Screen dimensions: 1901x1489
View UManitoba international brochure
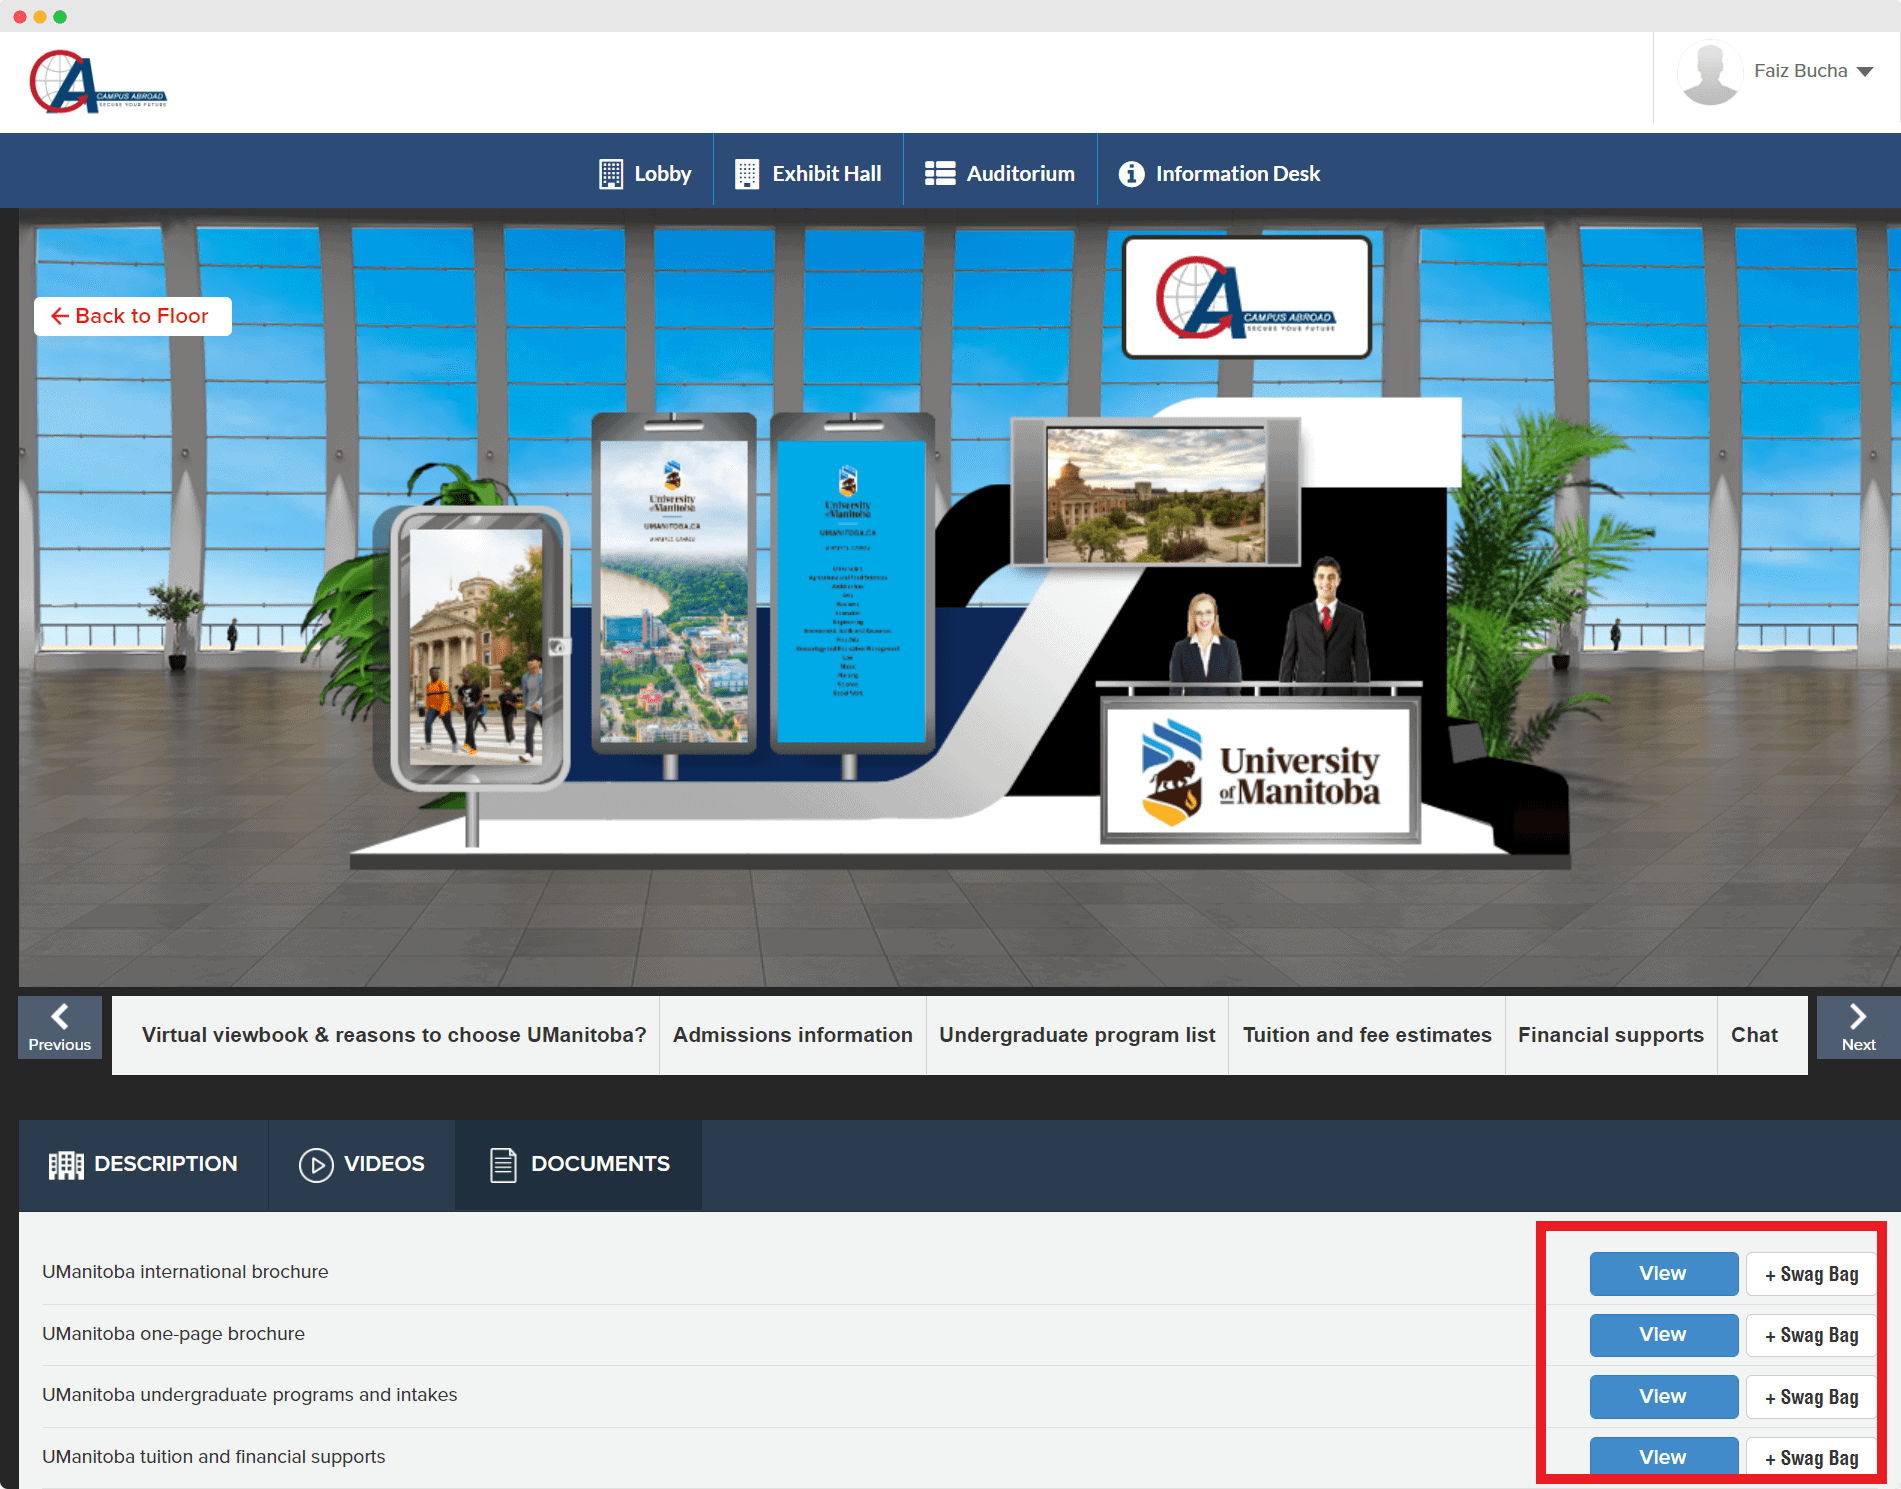[x=1663, y=1273]
